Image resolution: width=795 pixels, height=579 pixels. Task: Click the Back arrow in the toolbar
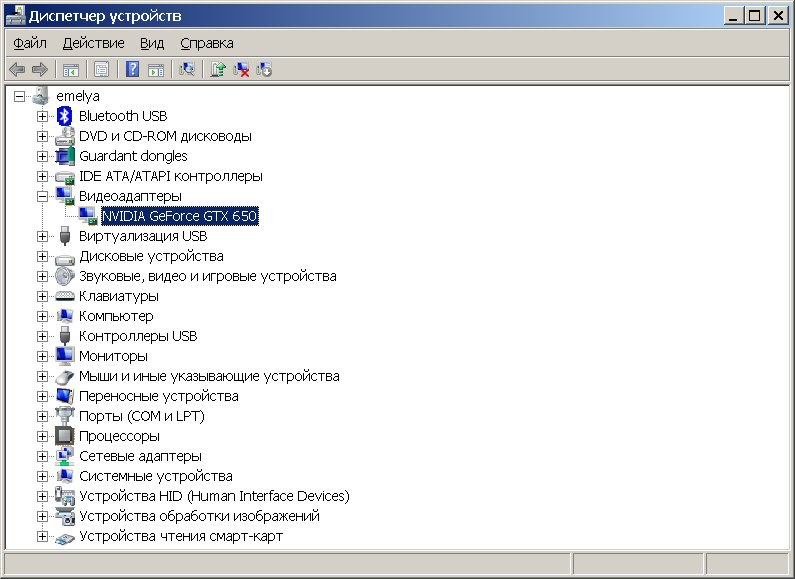pyautogui.click(x=17, y=69)
